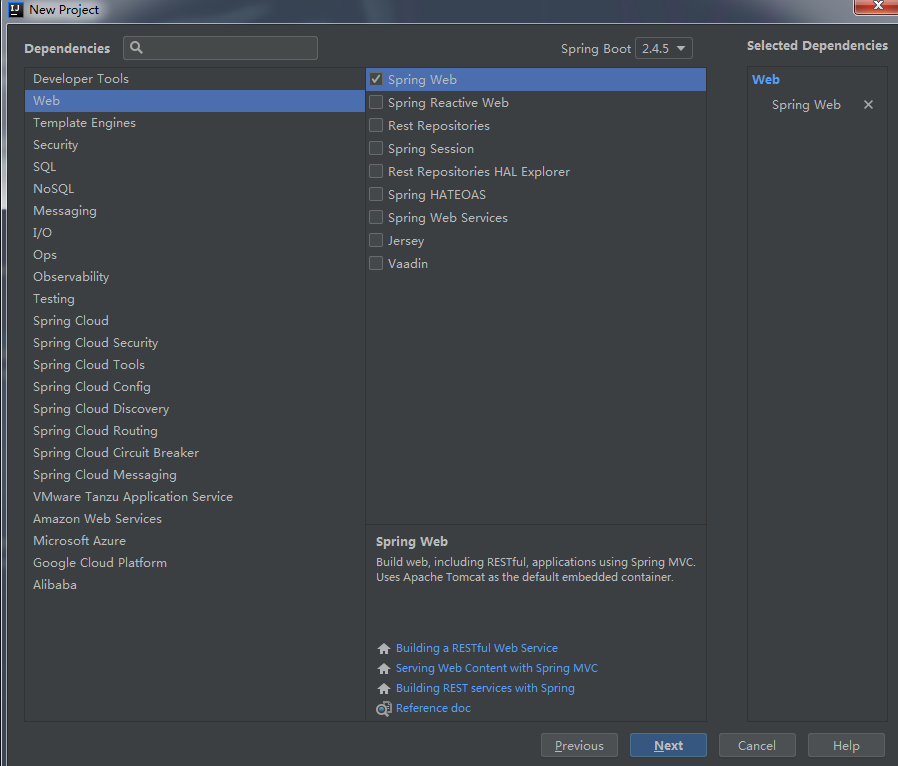The image size is (898, 766).
Task: Click the home icon beside Serving Web Content
Action: pos(384,669)
